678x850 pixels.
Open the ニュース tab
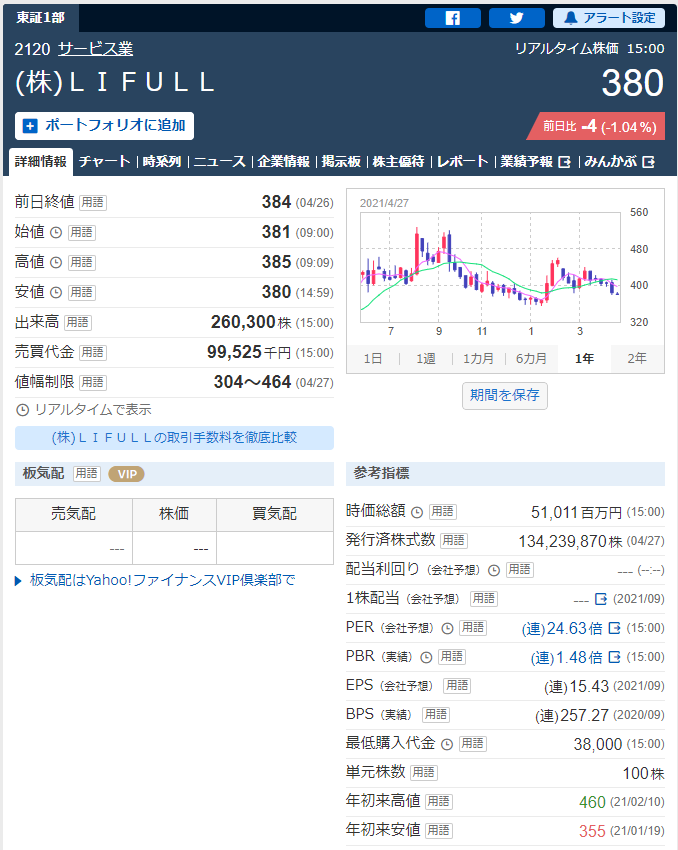tap(219, 162)
